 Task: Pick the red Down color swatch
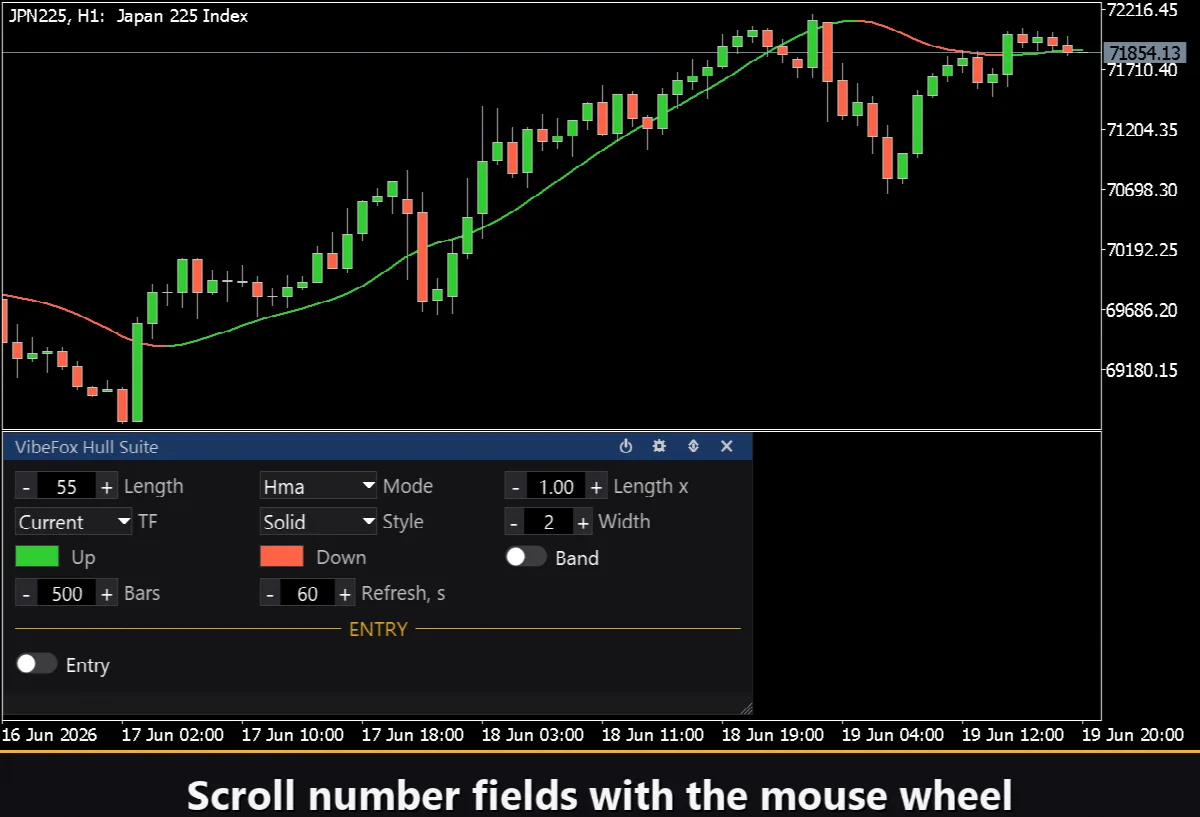[282, 557]
